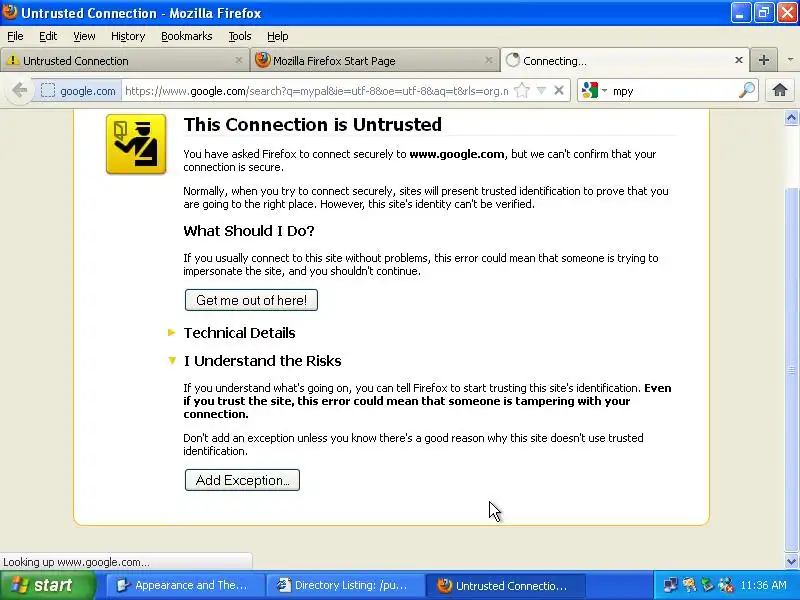Open the Bookmarks menu
Image resolution: width=800 pixels, height=600 pixels.
click(x=187, y=36)
